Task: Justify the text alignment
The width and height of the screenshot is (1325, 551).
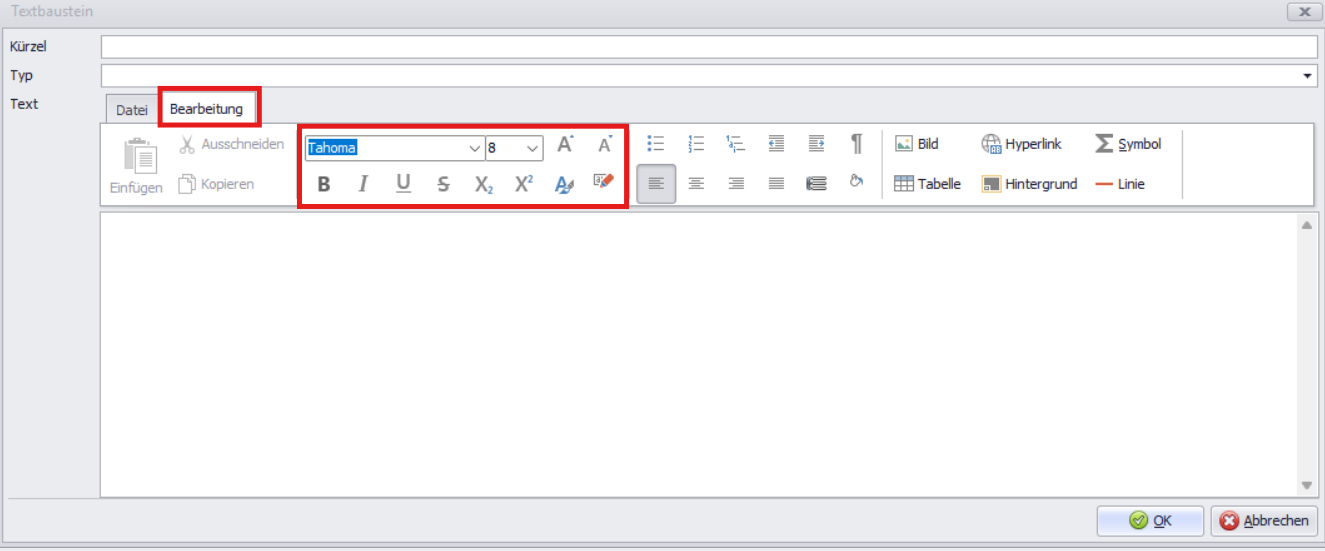Action: [776, 184]
